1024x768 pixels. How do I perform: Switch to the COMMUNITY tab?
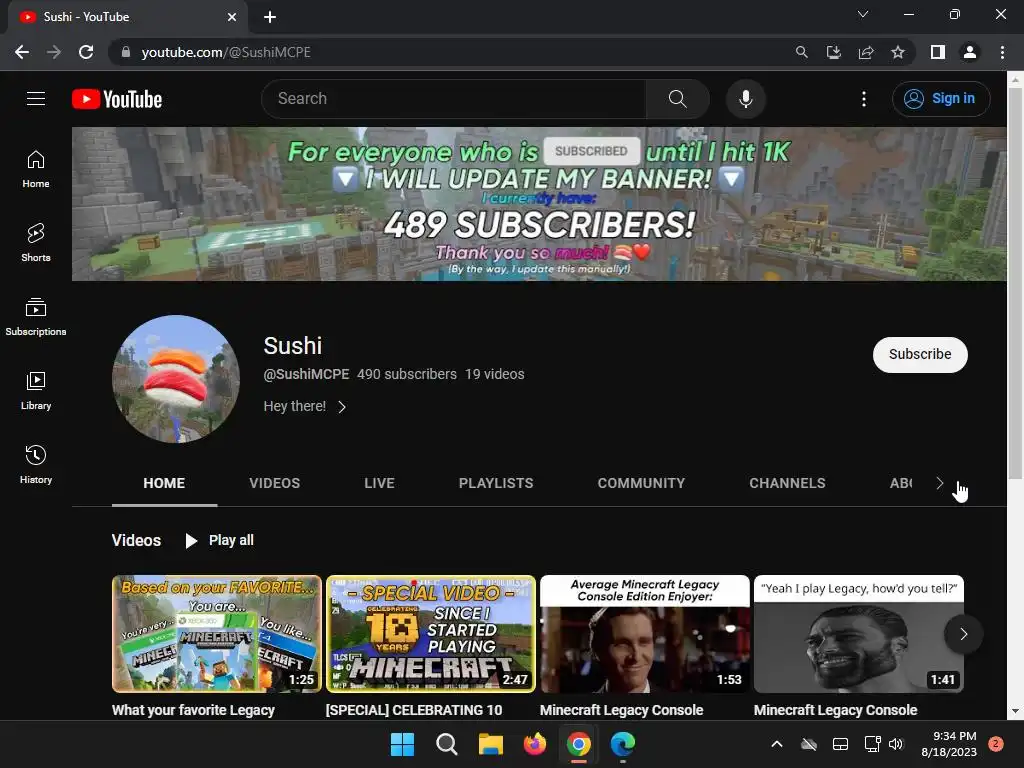click(x=641, y=483)
